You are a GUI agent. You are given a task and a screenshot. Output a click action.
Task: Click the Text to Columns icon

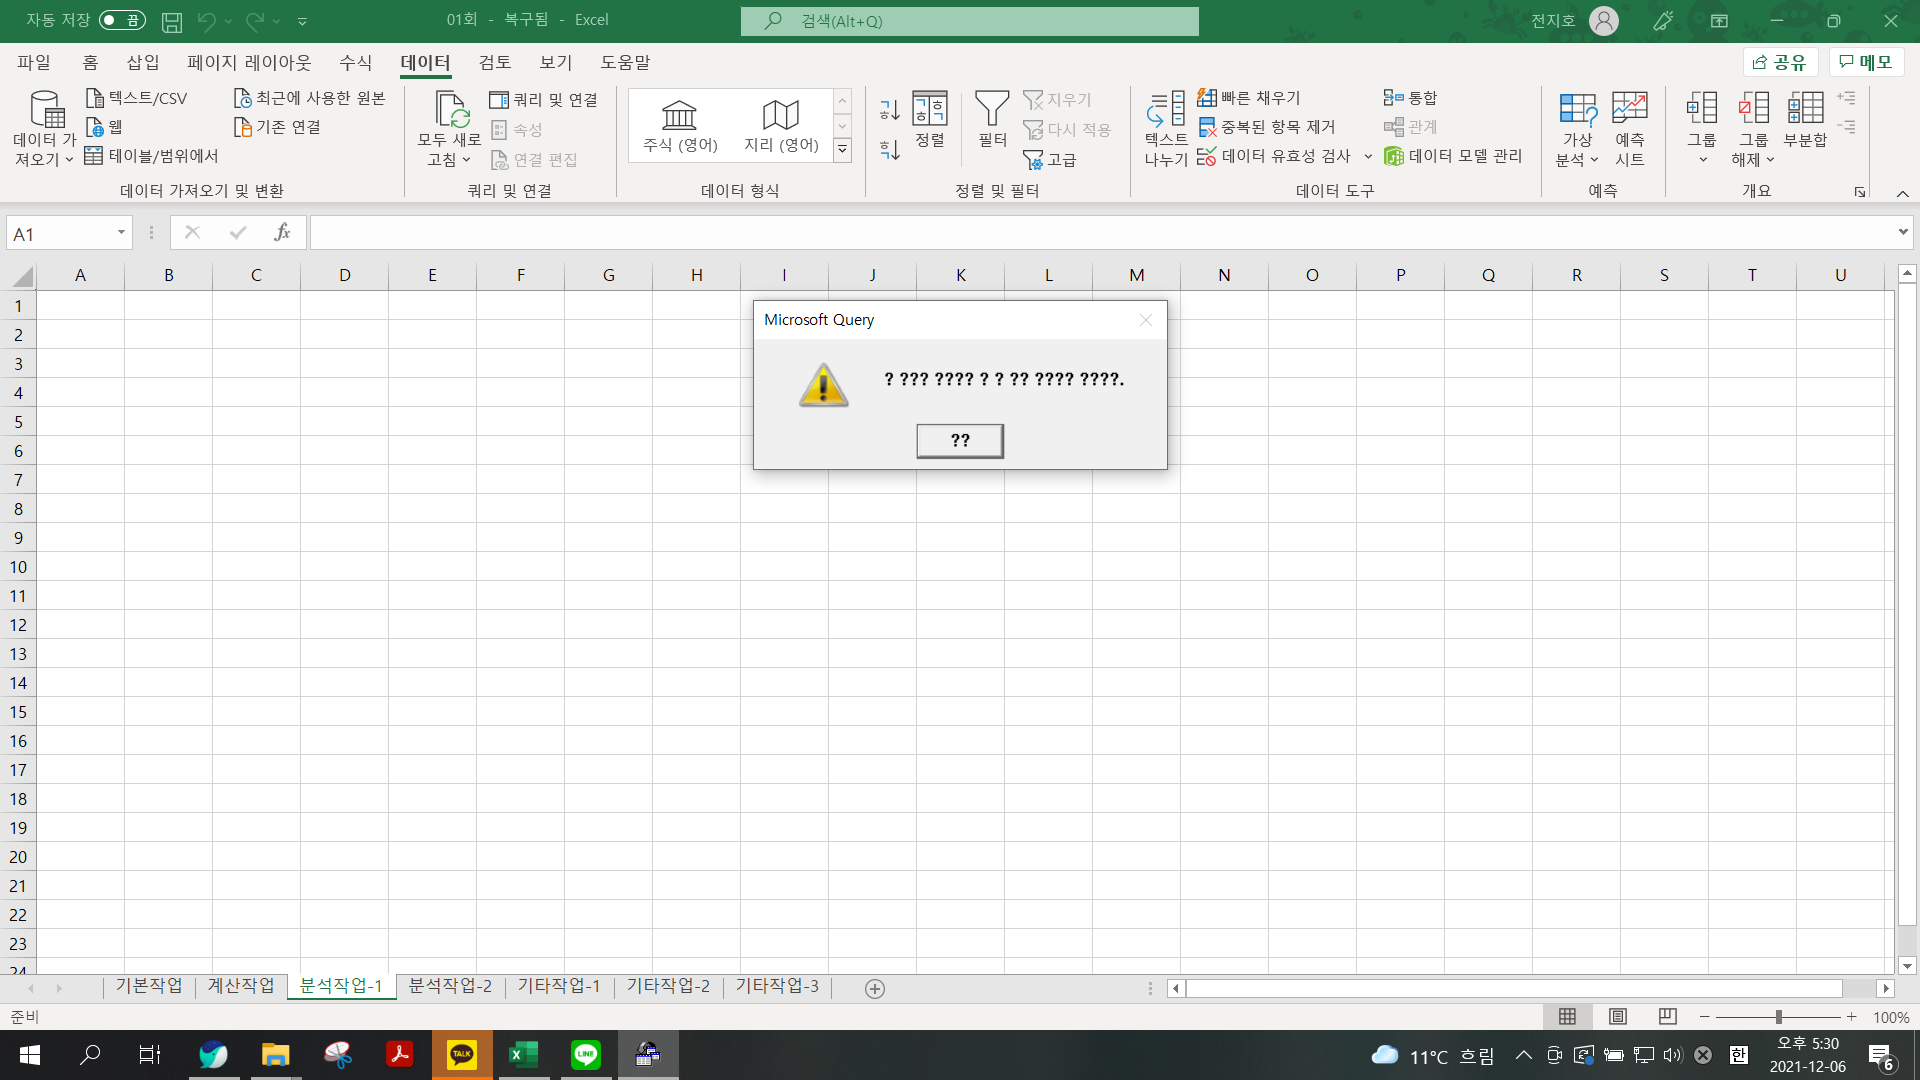(x=1166, y=109)
